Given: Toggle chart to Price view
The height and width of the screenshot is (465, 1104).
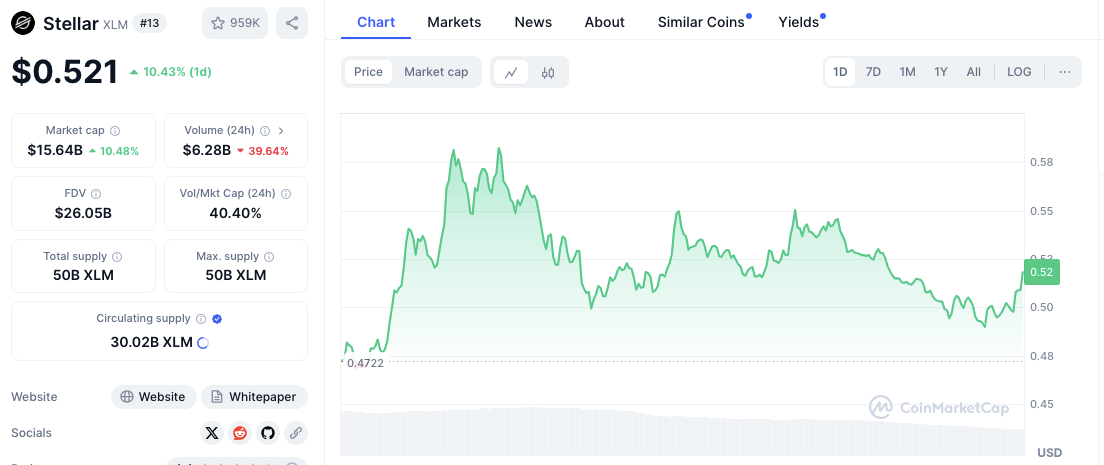Looking at the screenshot, I should pos(368,72).
